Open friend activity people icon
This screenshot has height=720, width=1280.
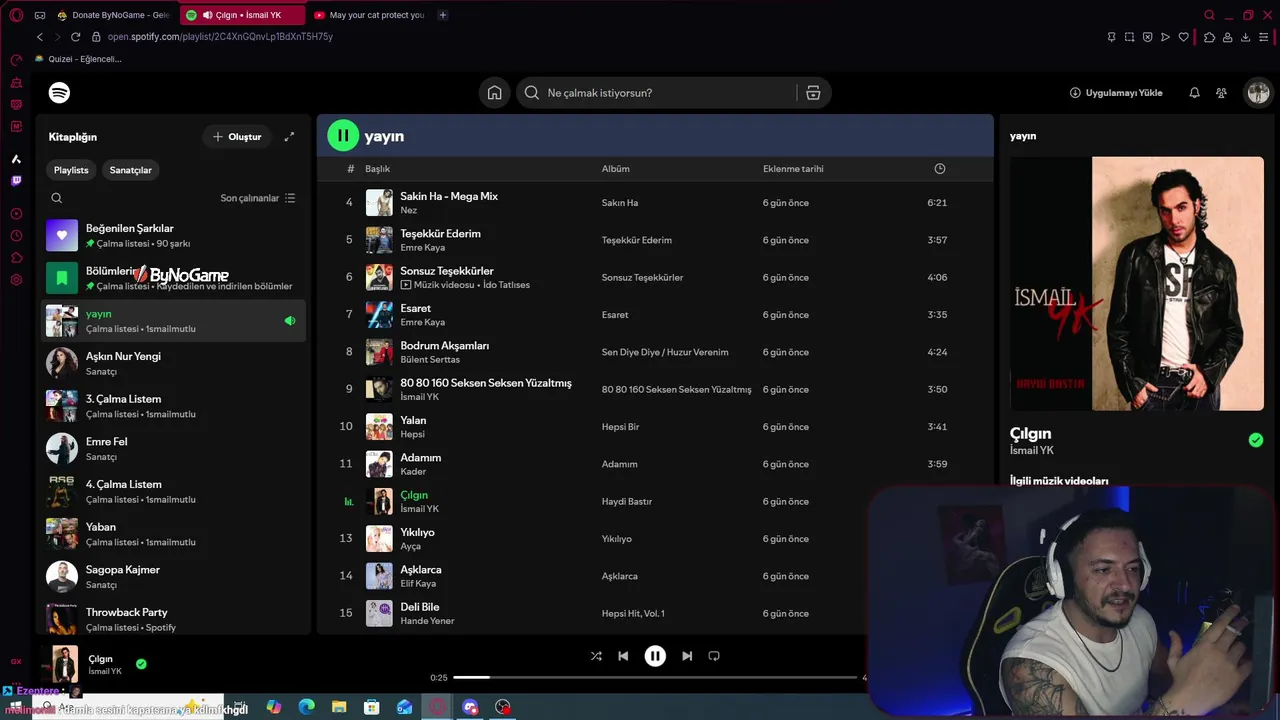tap(1221, 93)
